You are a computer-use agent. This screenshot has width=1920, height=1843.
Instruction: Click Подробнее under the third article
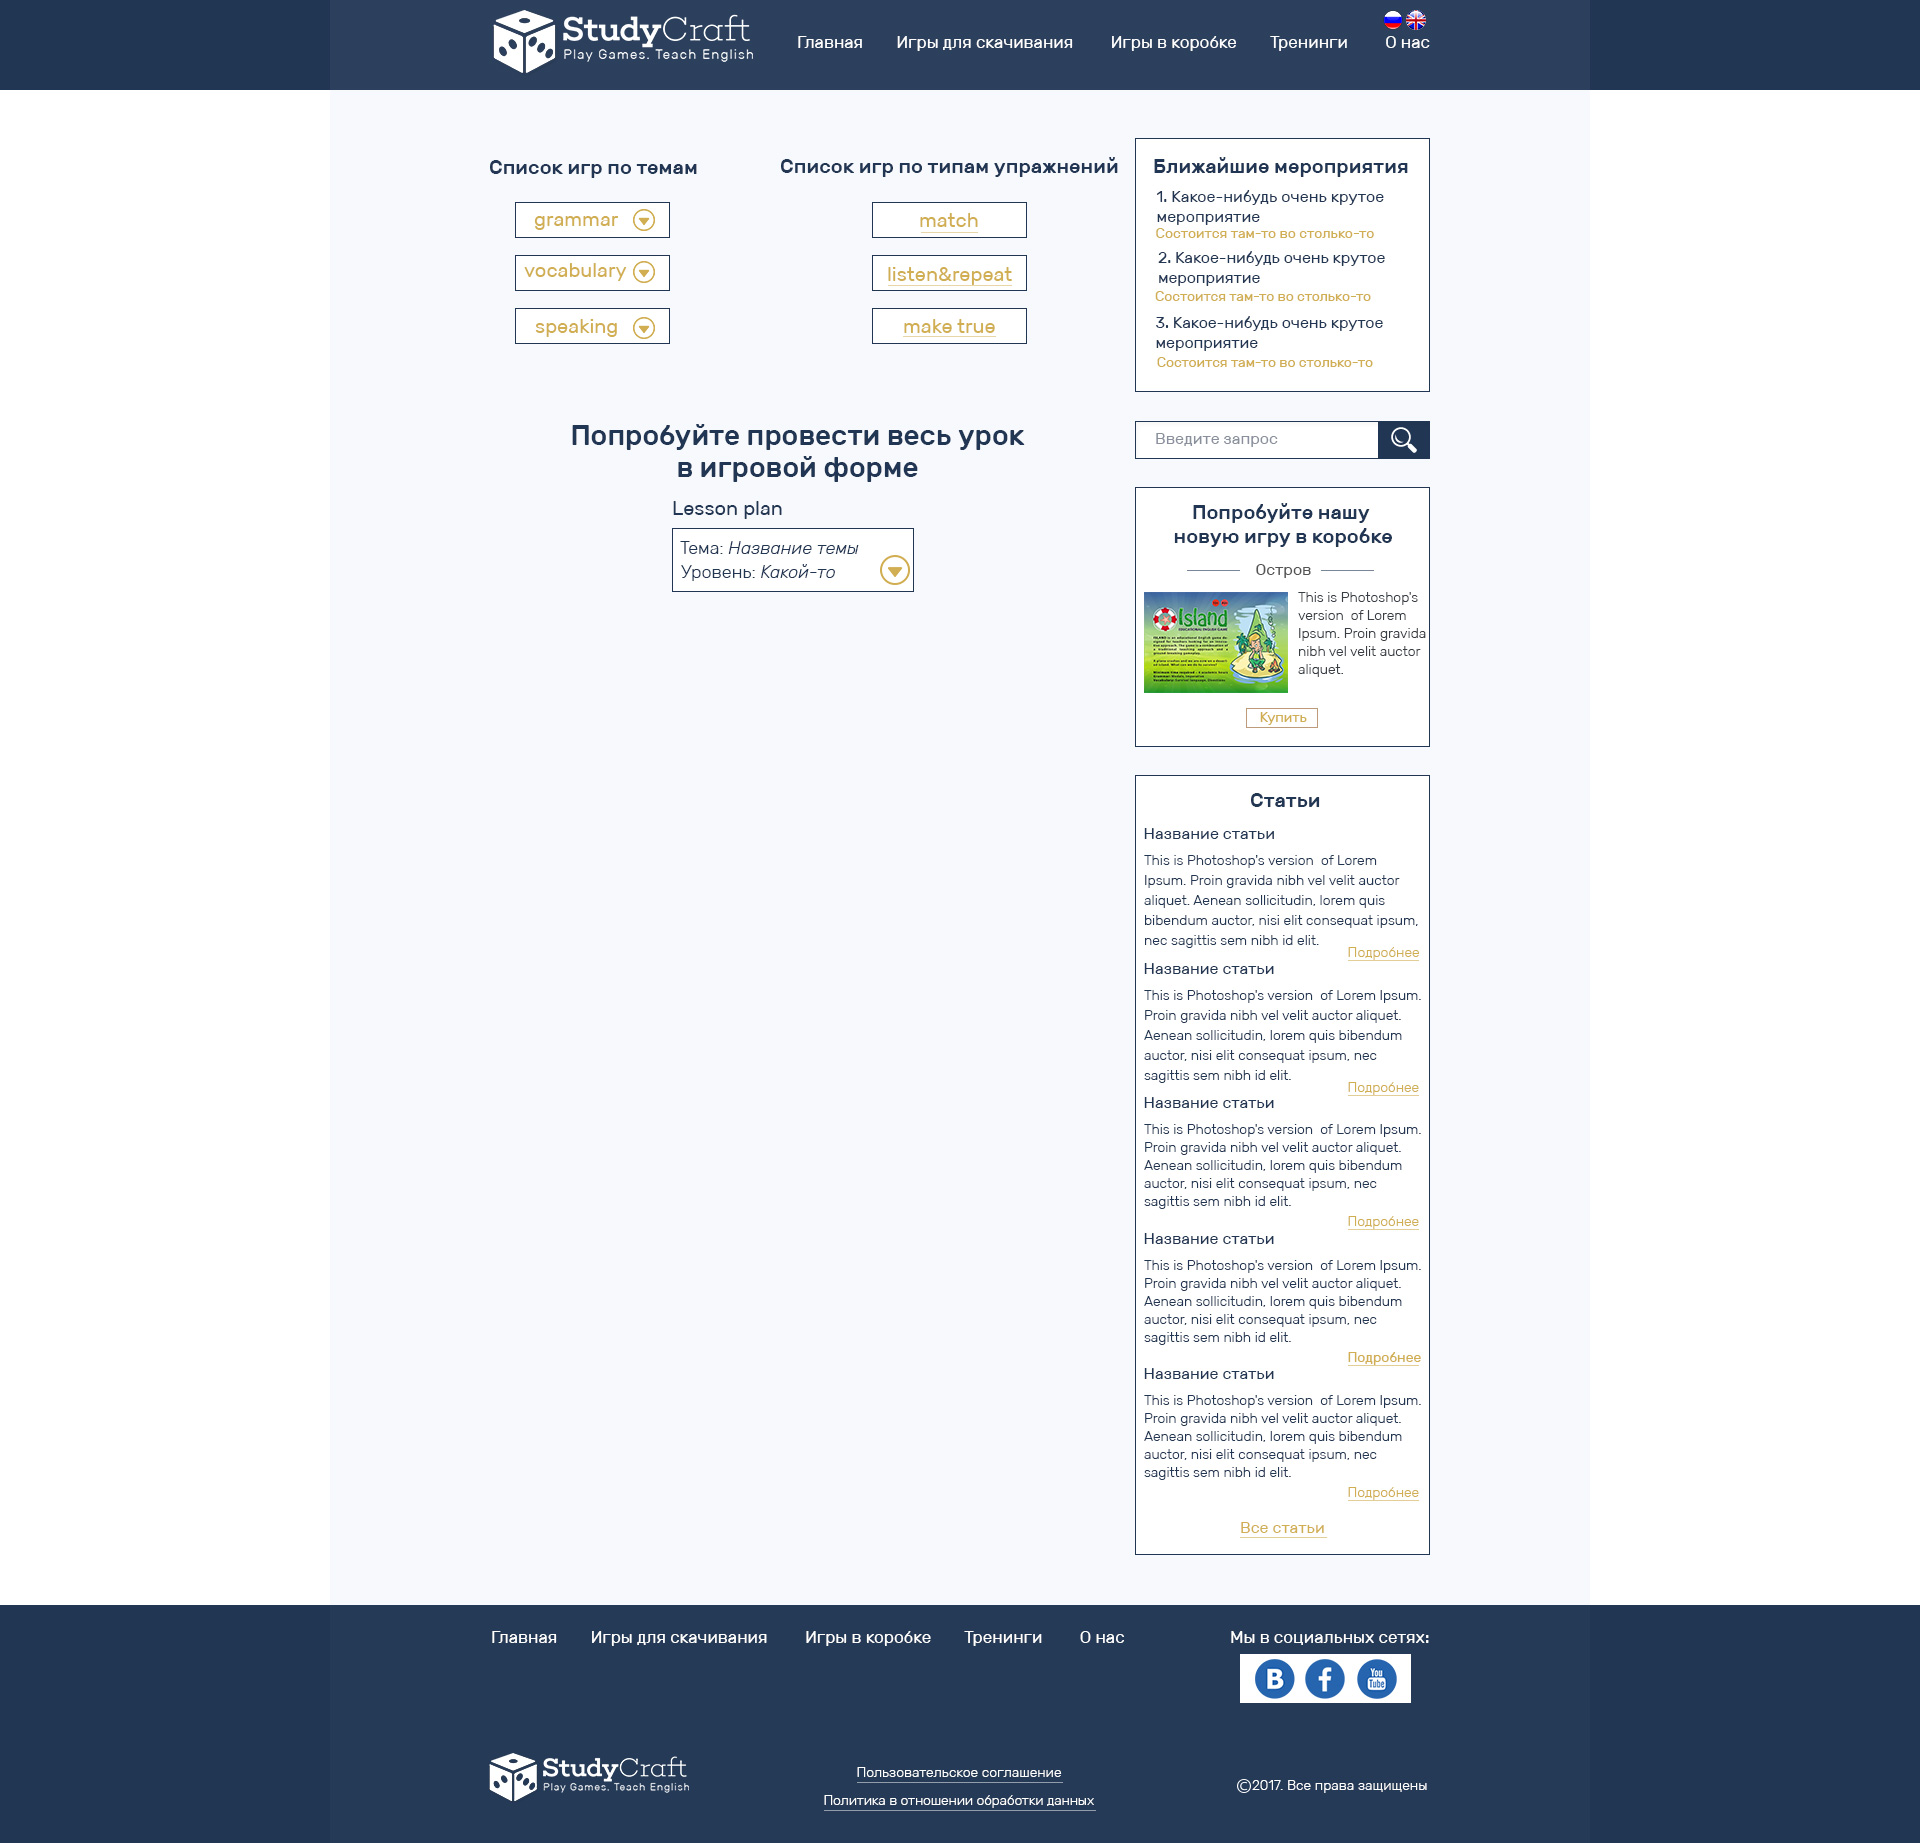[x=1383, y=1222]
